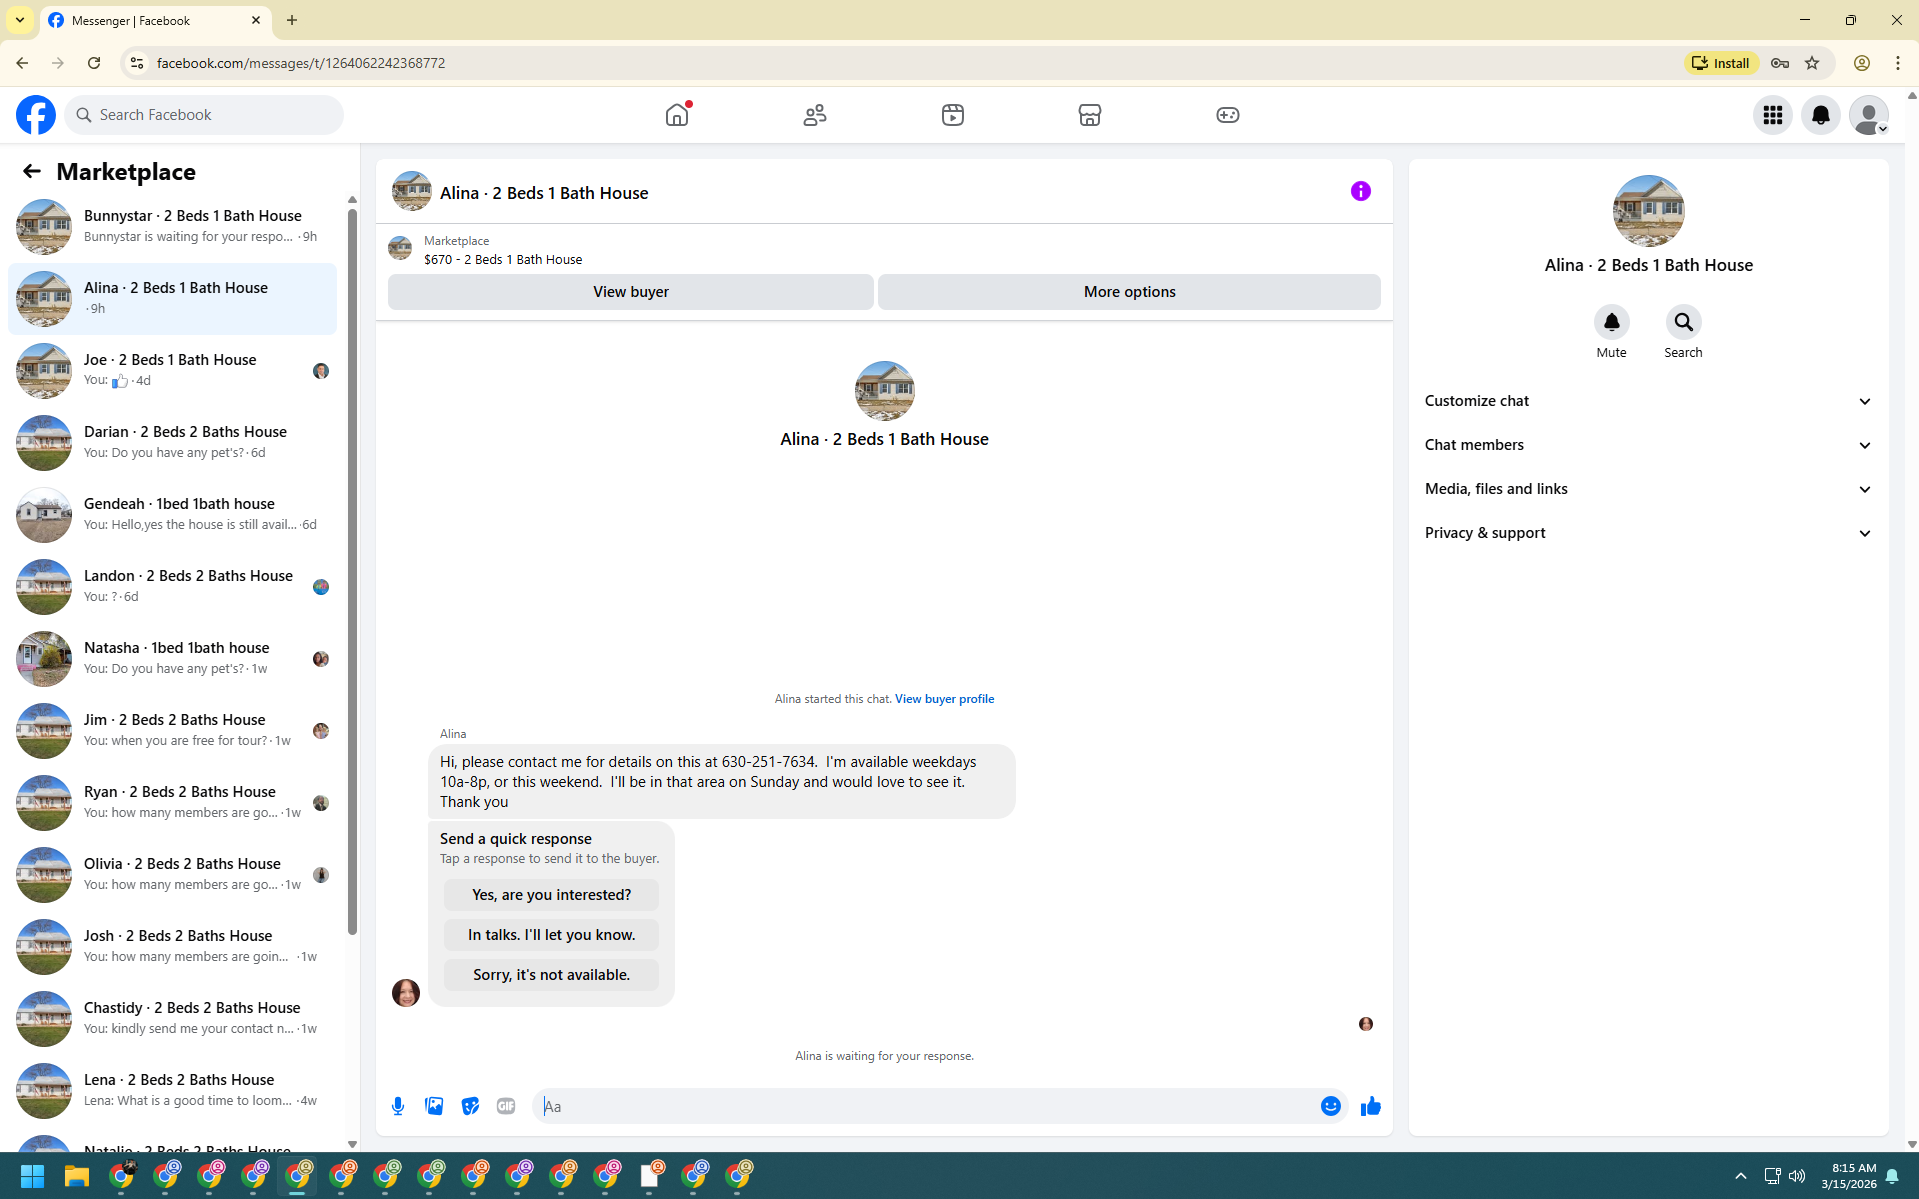Screen dimensions: 1919x1199
Task: Open the Chrome profile icon
Action: 1862,63
